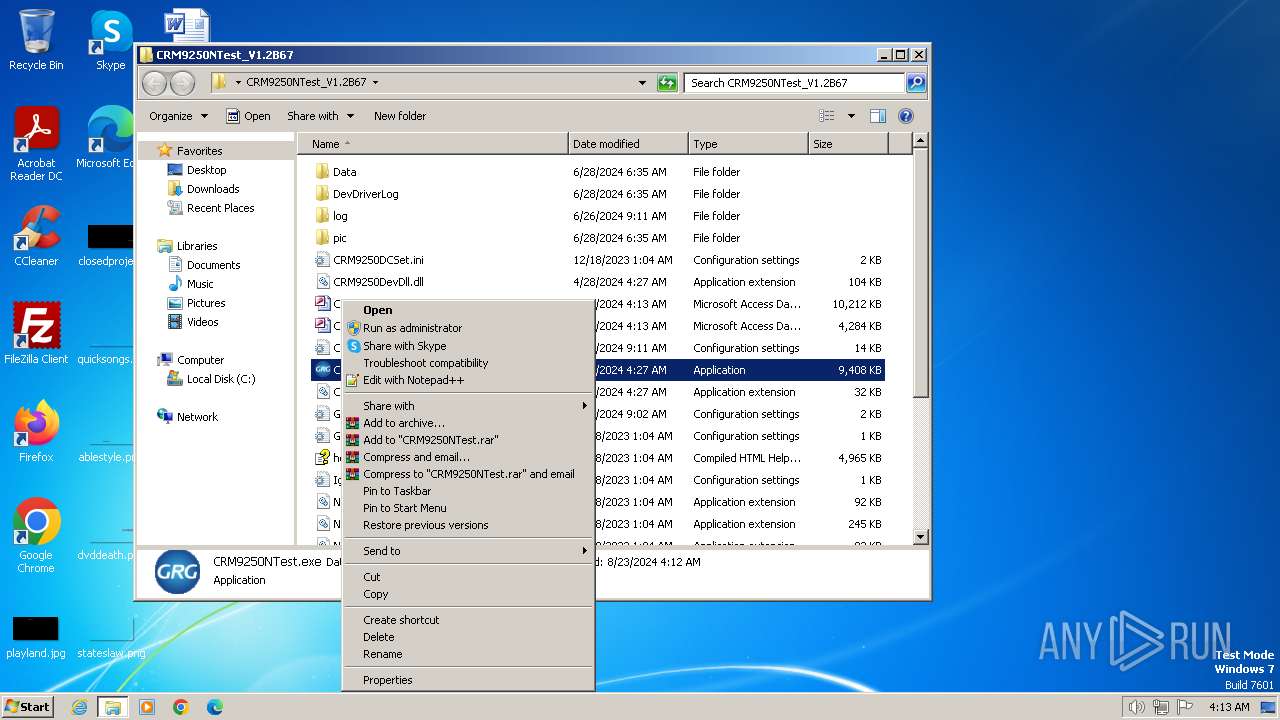Click the file list vertical scrollbar
The width and height of the screenshot is (1280, 720).
coord(921,340)
